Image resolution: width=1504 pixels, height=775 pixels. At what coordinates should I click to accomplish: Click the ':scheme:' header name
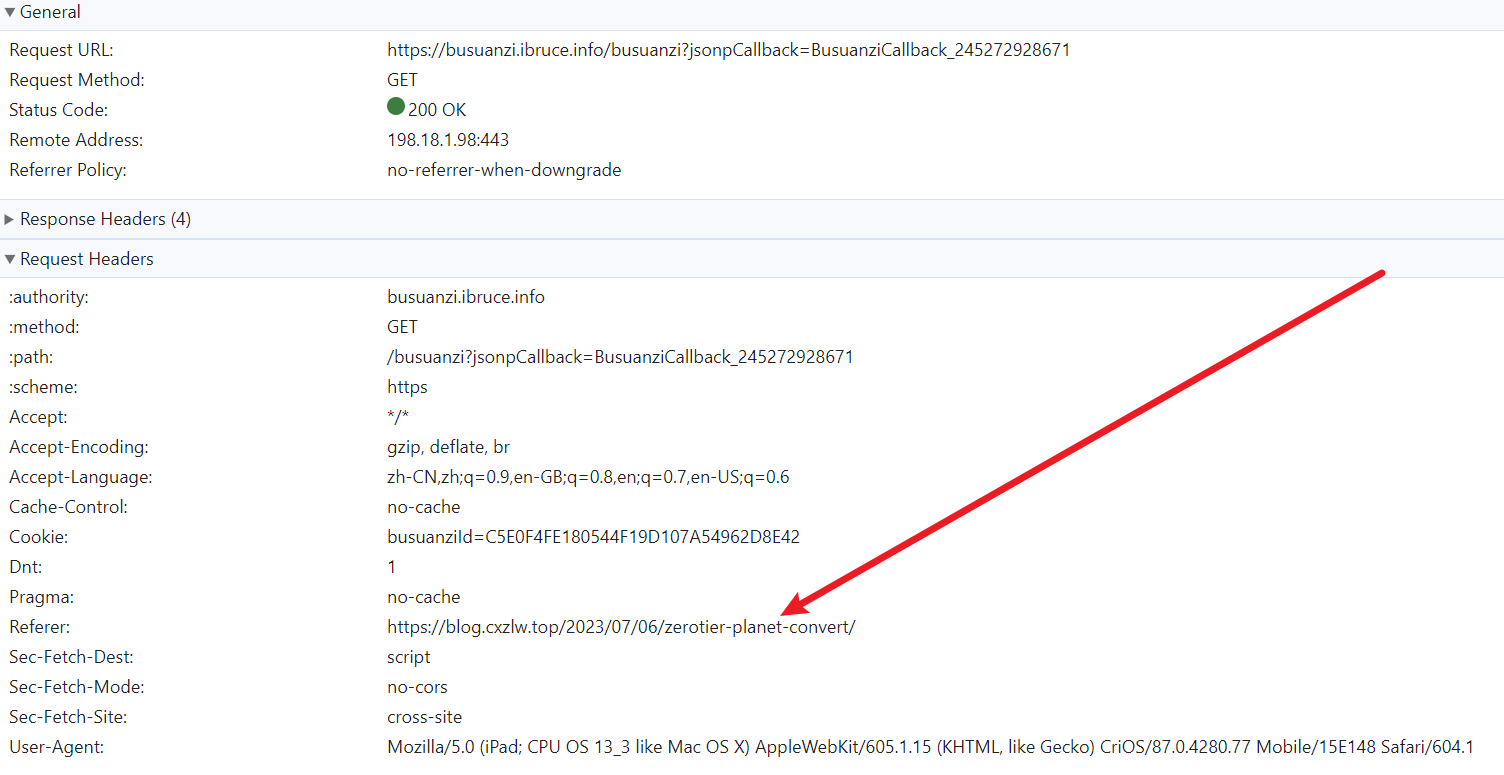click(x=43, y=387)
